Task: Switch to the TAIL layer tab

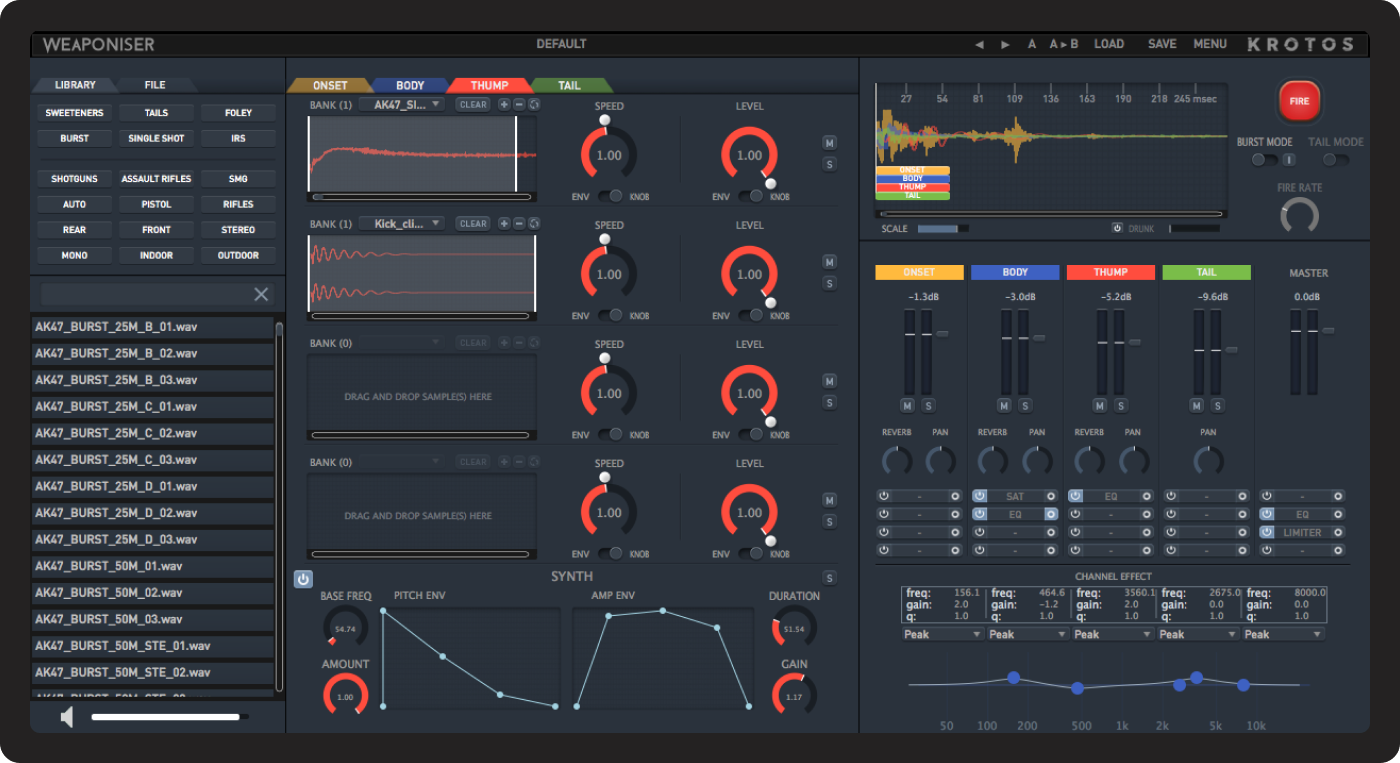Action: pyautogui.click(x=569, y=86)
